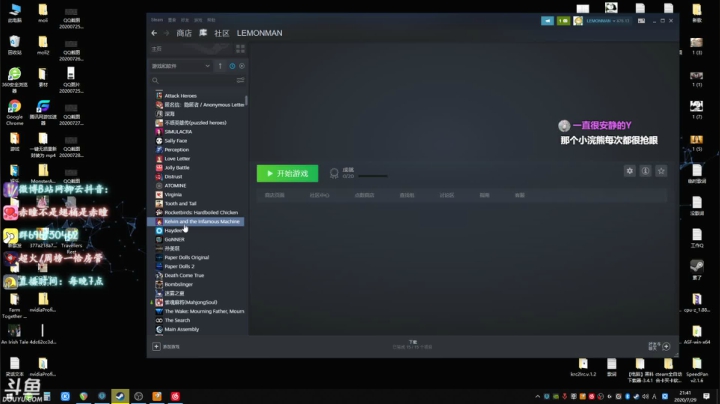Select Paper Dolls Original entry
Image resolution: width=720 pixels, height=404 pixels.
coord(186,258)
